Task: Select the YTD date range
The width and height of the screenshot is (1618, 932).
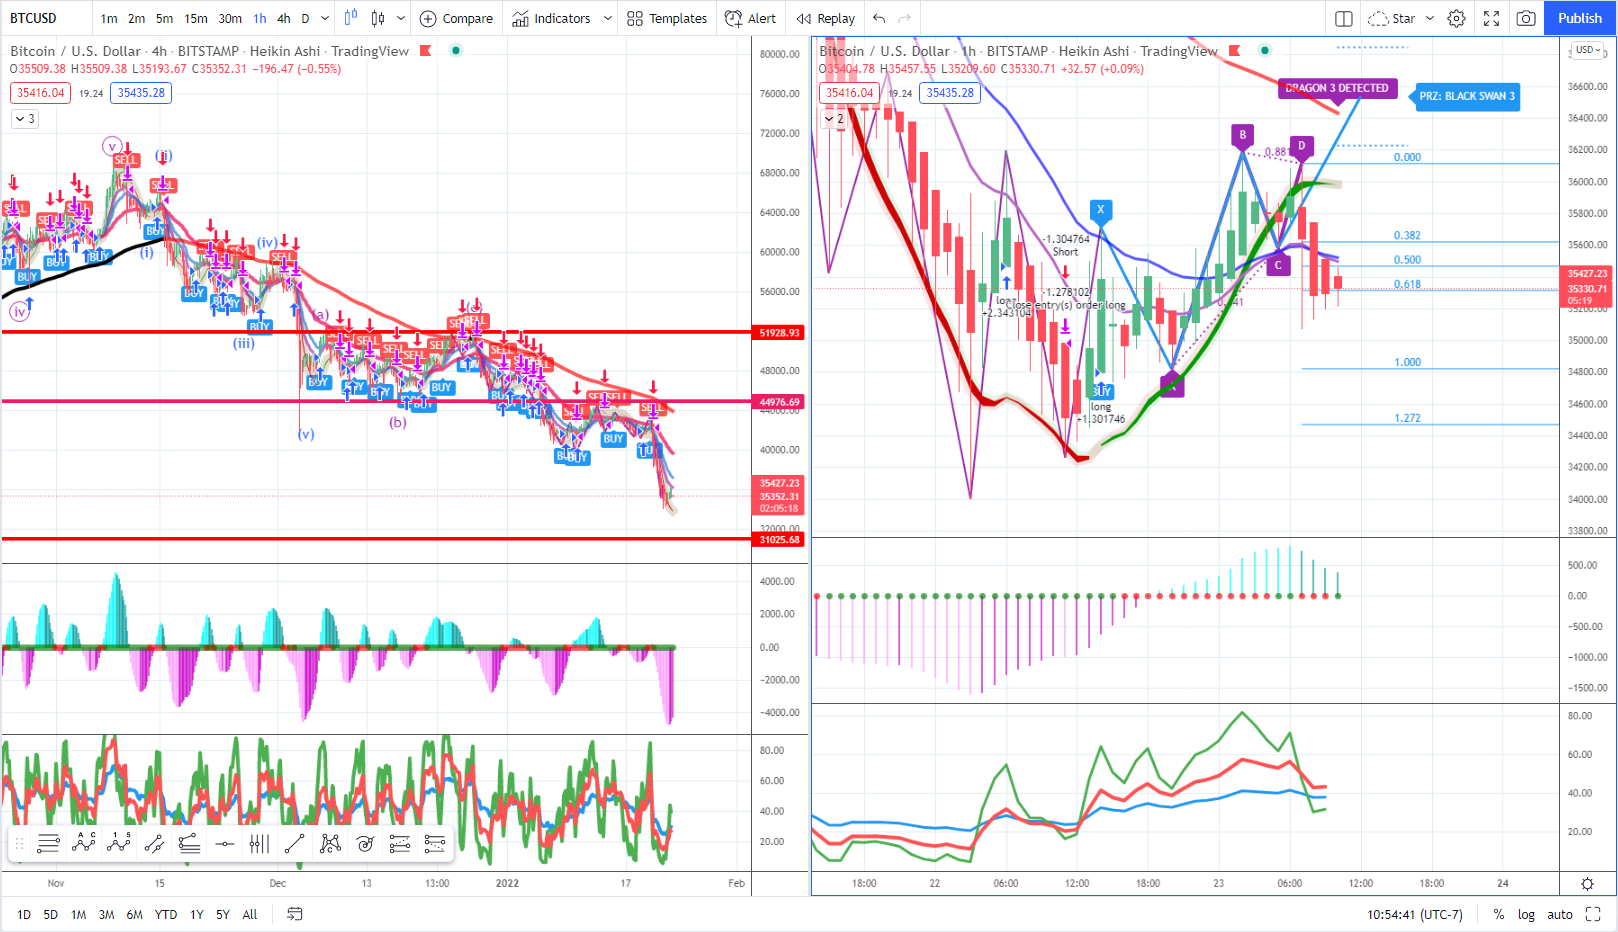Action: click(x=166, y=914)
